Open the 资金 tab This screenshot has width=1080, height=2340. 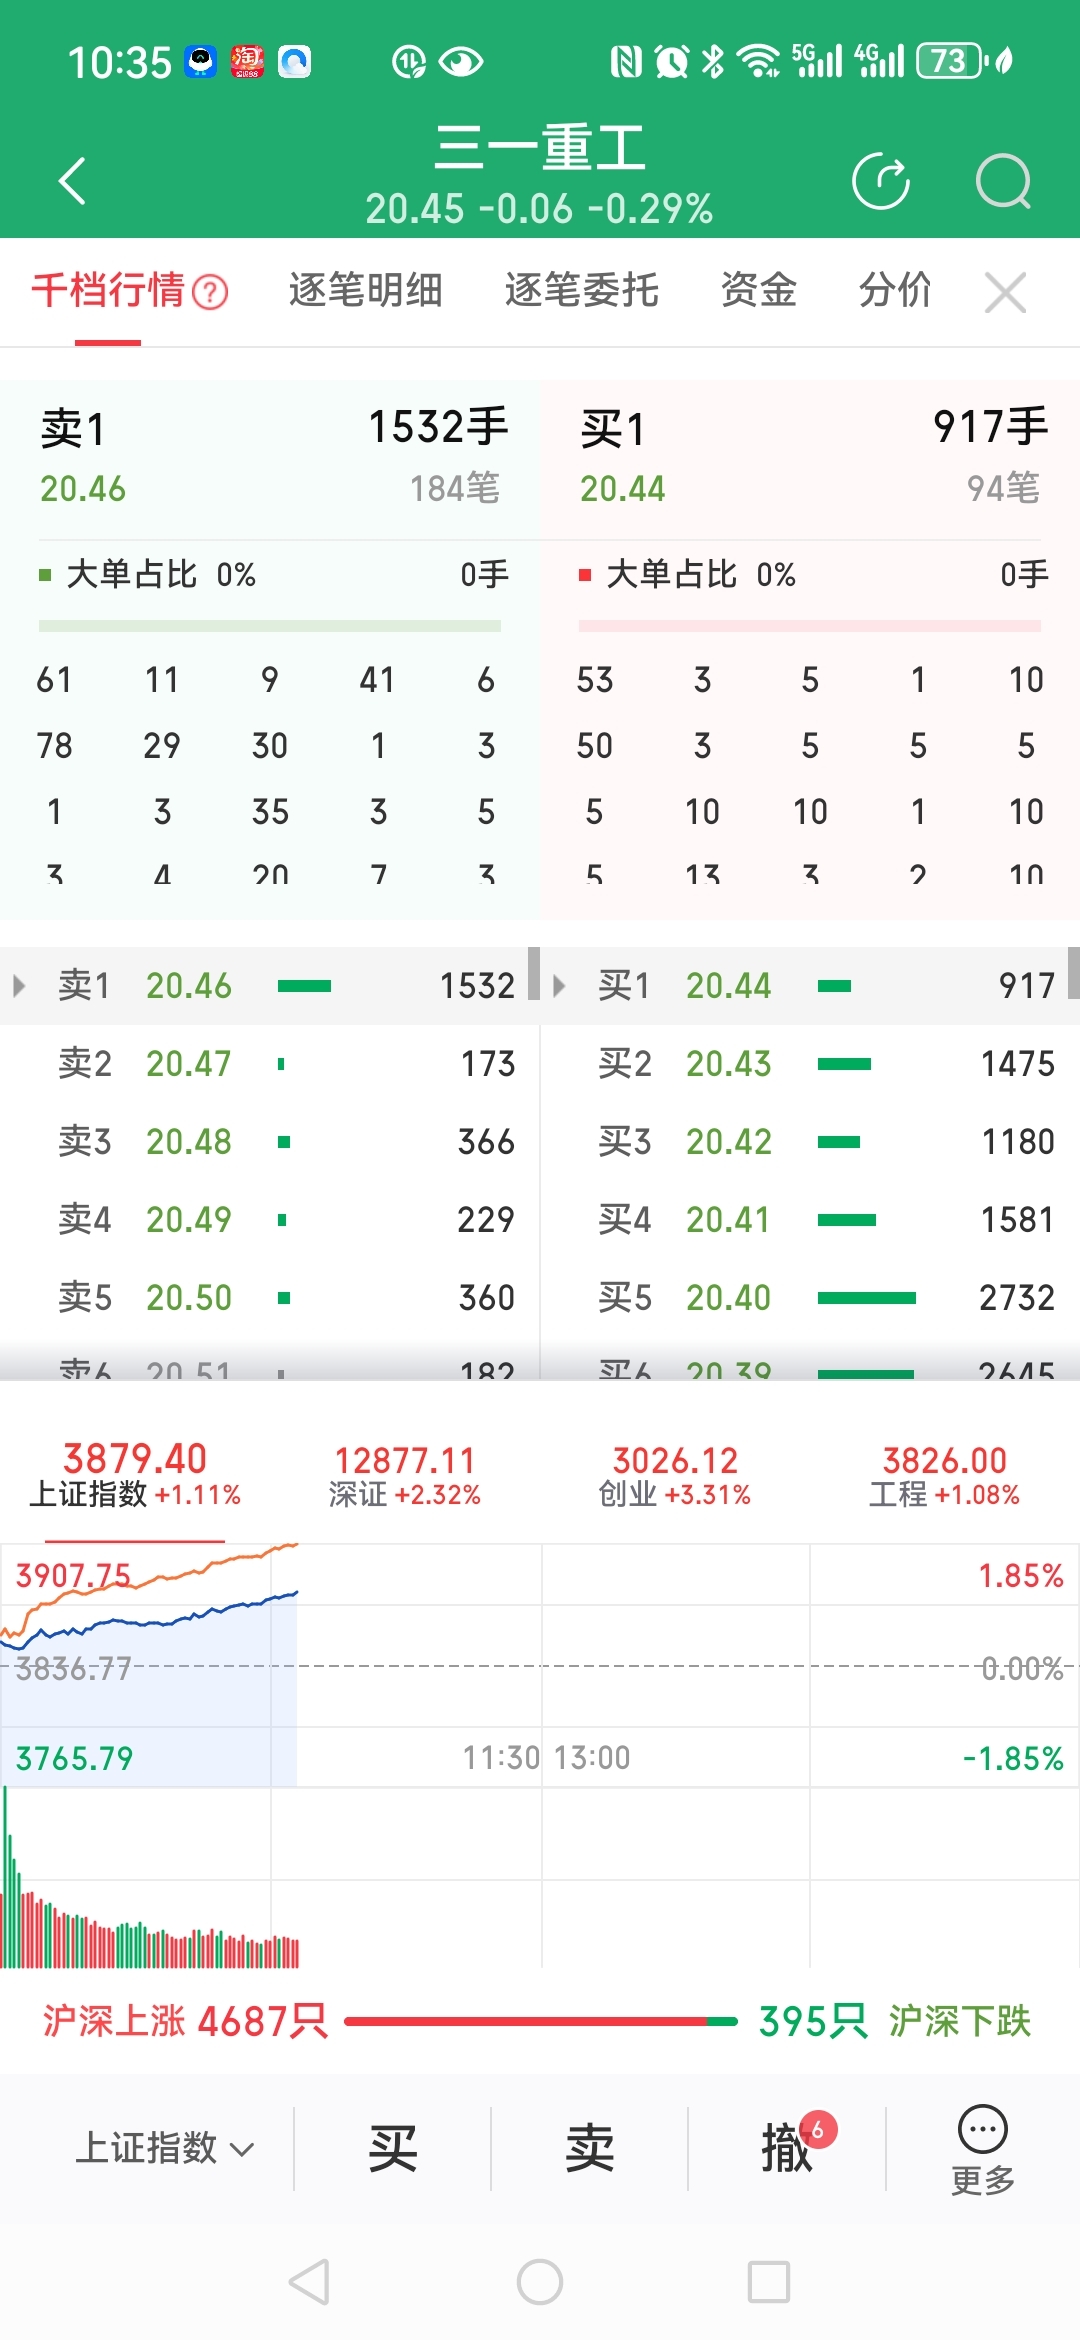click(759, 291)
